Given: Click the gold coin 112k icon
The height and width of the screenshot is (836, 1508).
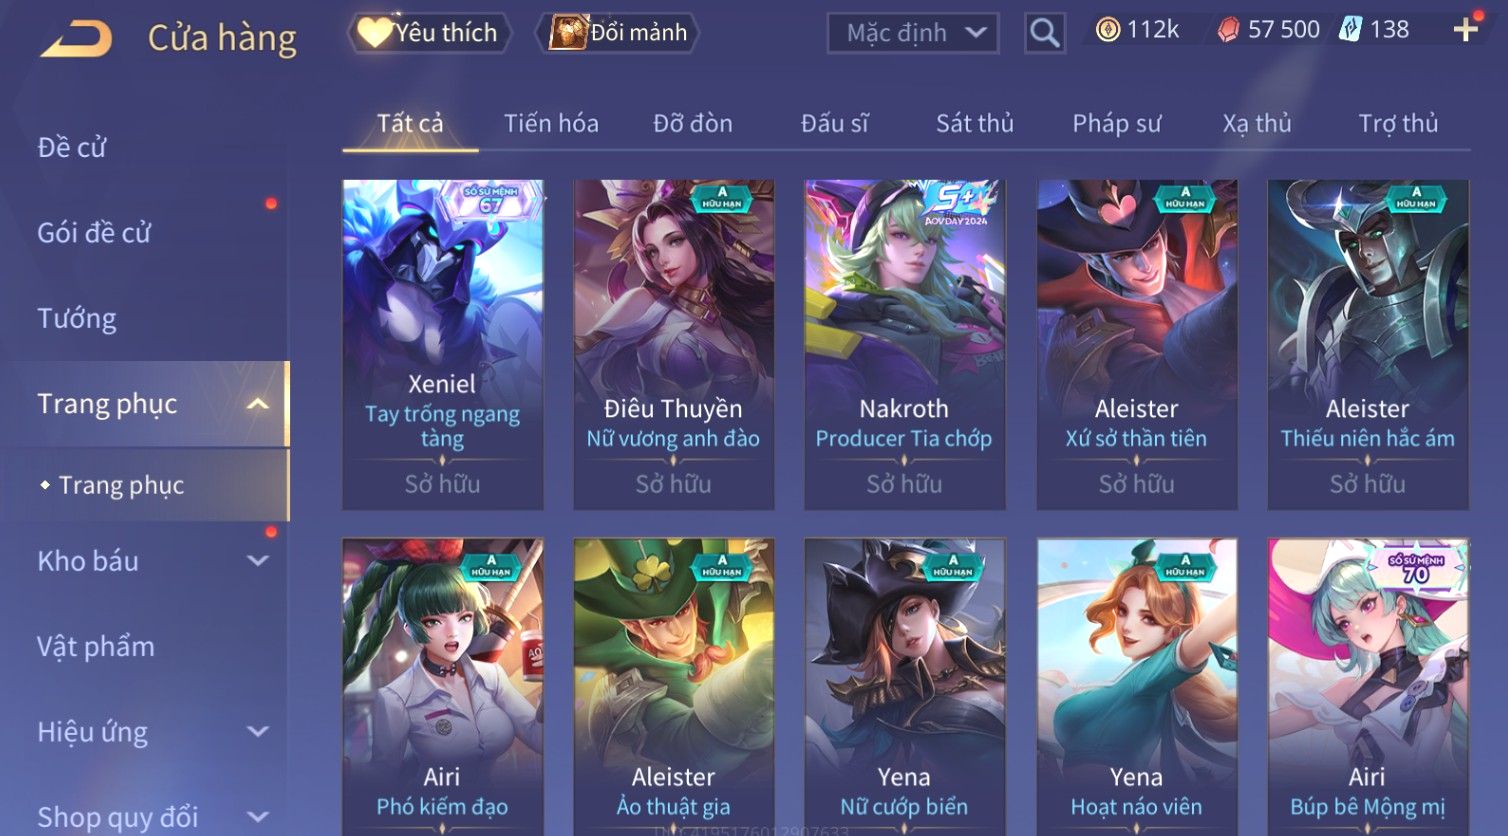Looking at the screenshot, I should tap(1107, 30).
